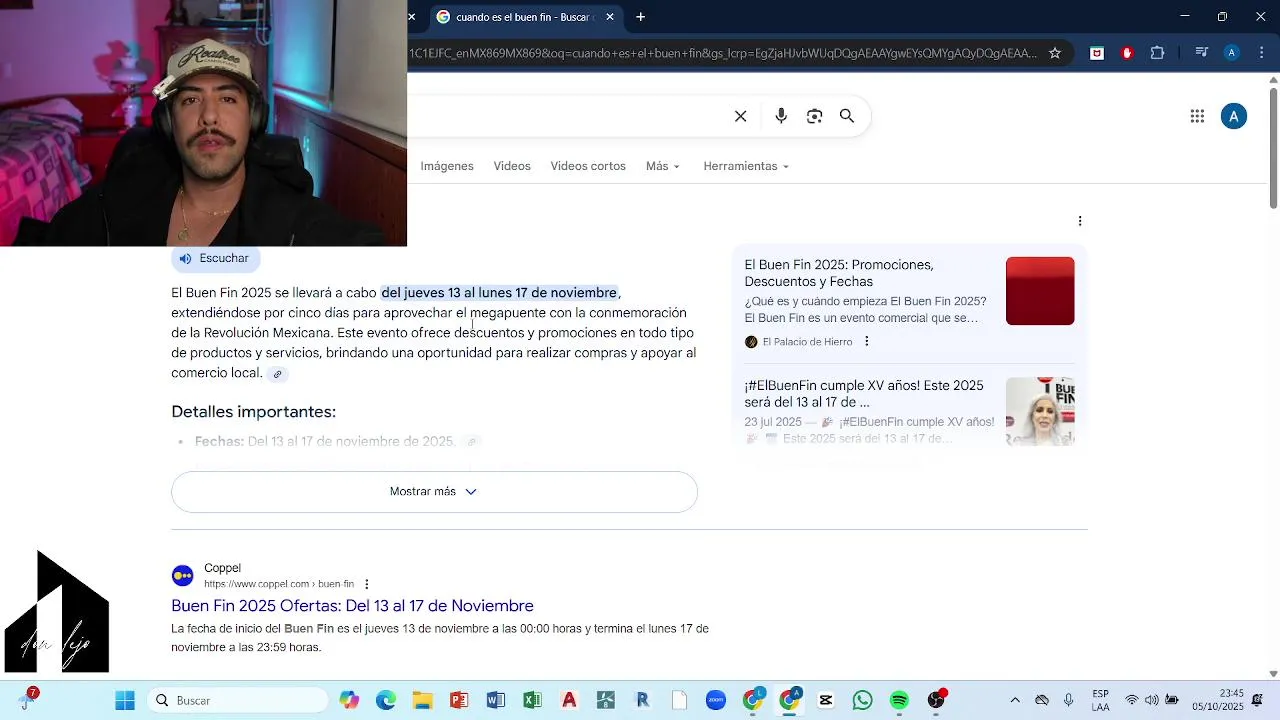Click the scrollbar down arrow
The height and width of the screenshot is (720, 1280).
[x=1273, y=674]
